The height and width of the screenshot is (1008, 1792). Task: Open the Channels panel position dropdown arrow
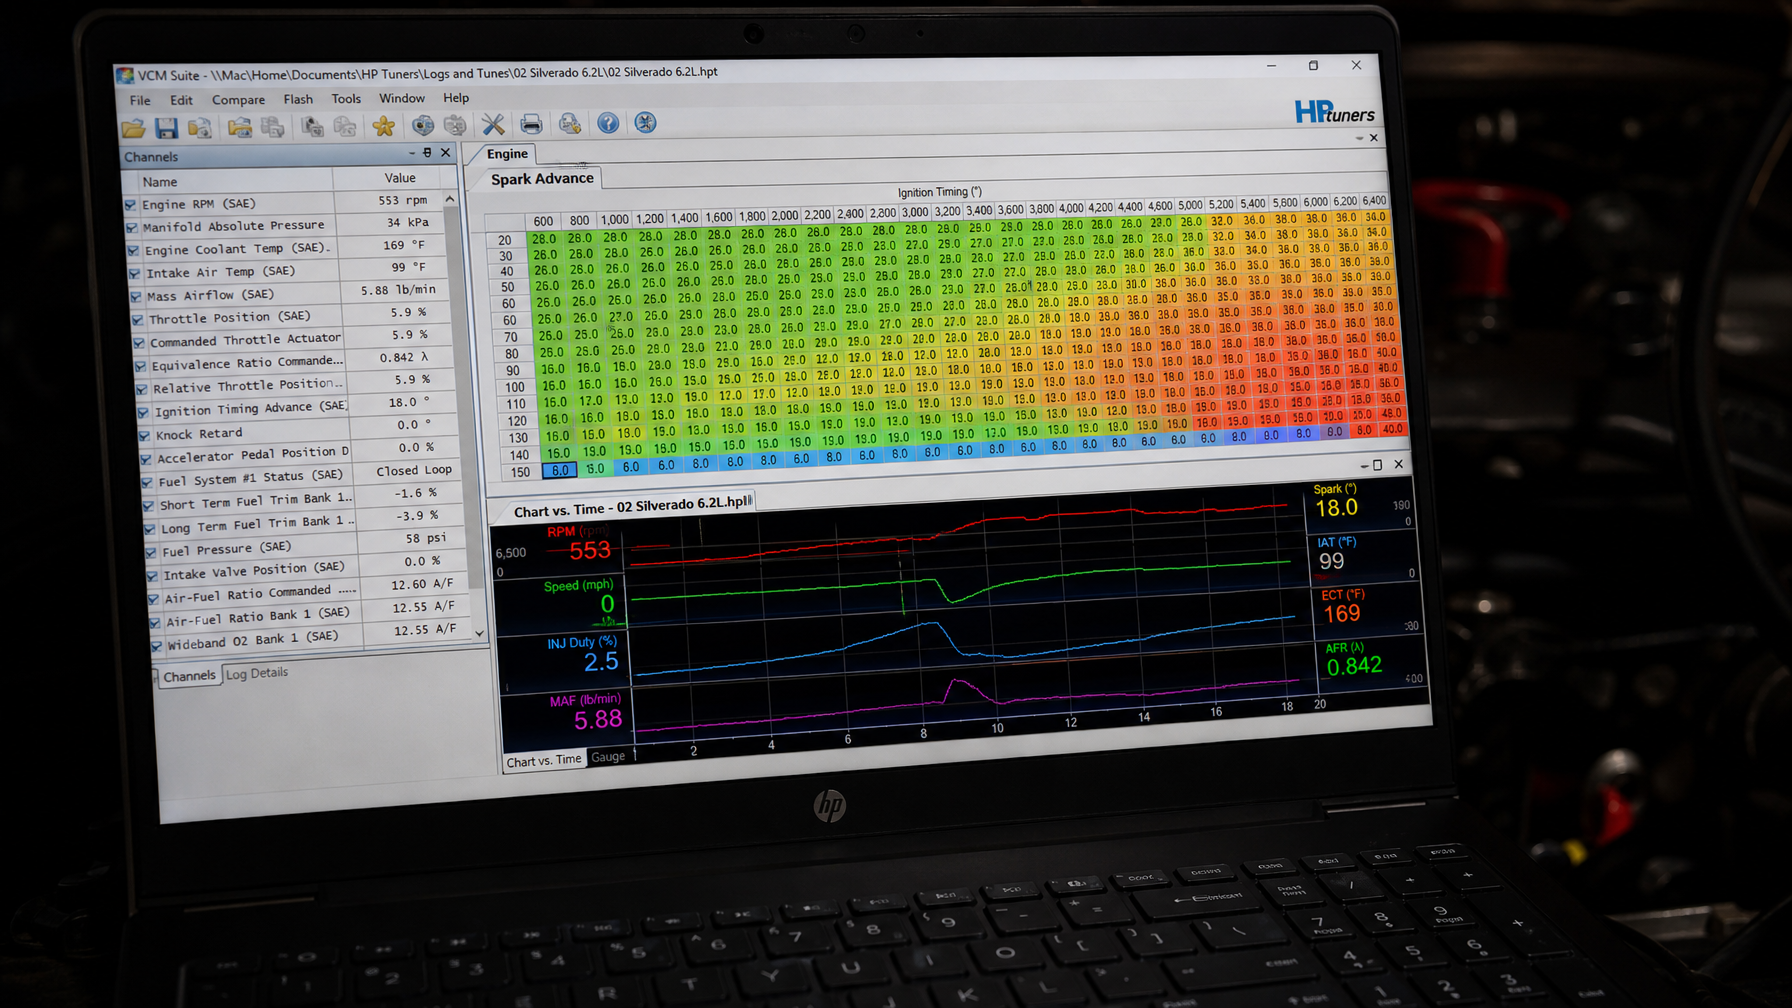click(411, 154)
